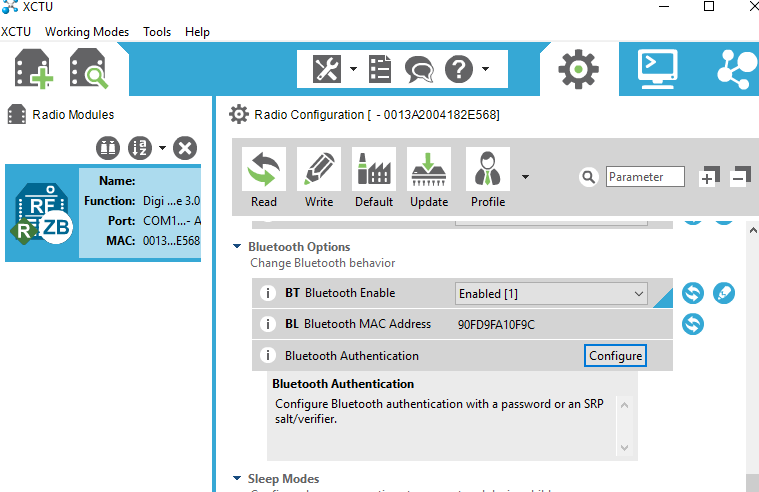Show info for BL Bluetooth MAC Address
The width and height of the screenshot is (759, 492).
point(268,324)
